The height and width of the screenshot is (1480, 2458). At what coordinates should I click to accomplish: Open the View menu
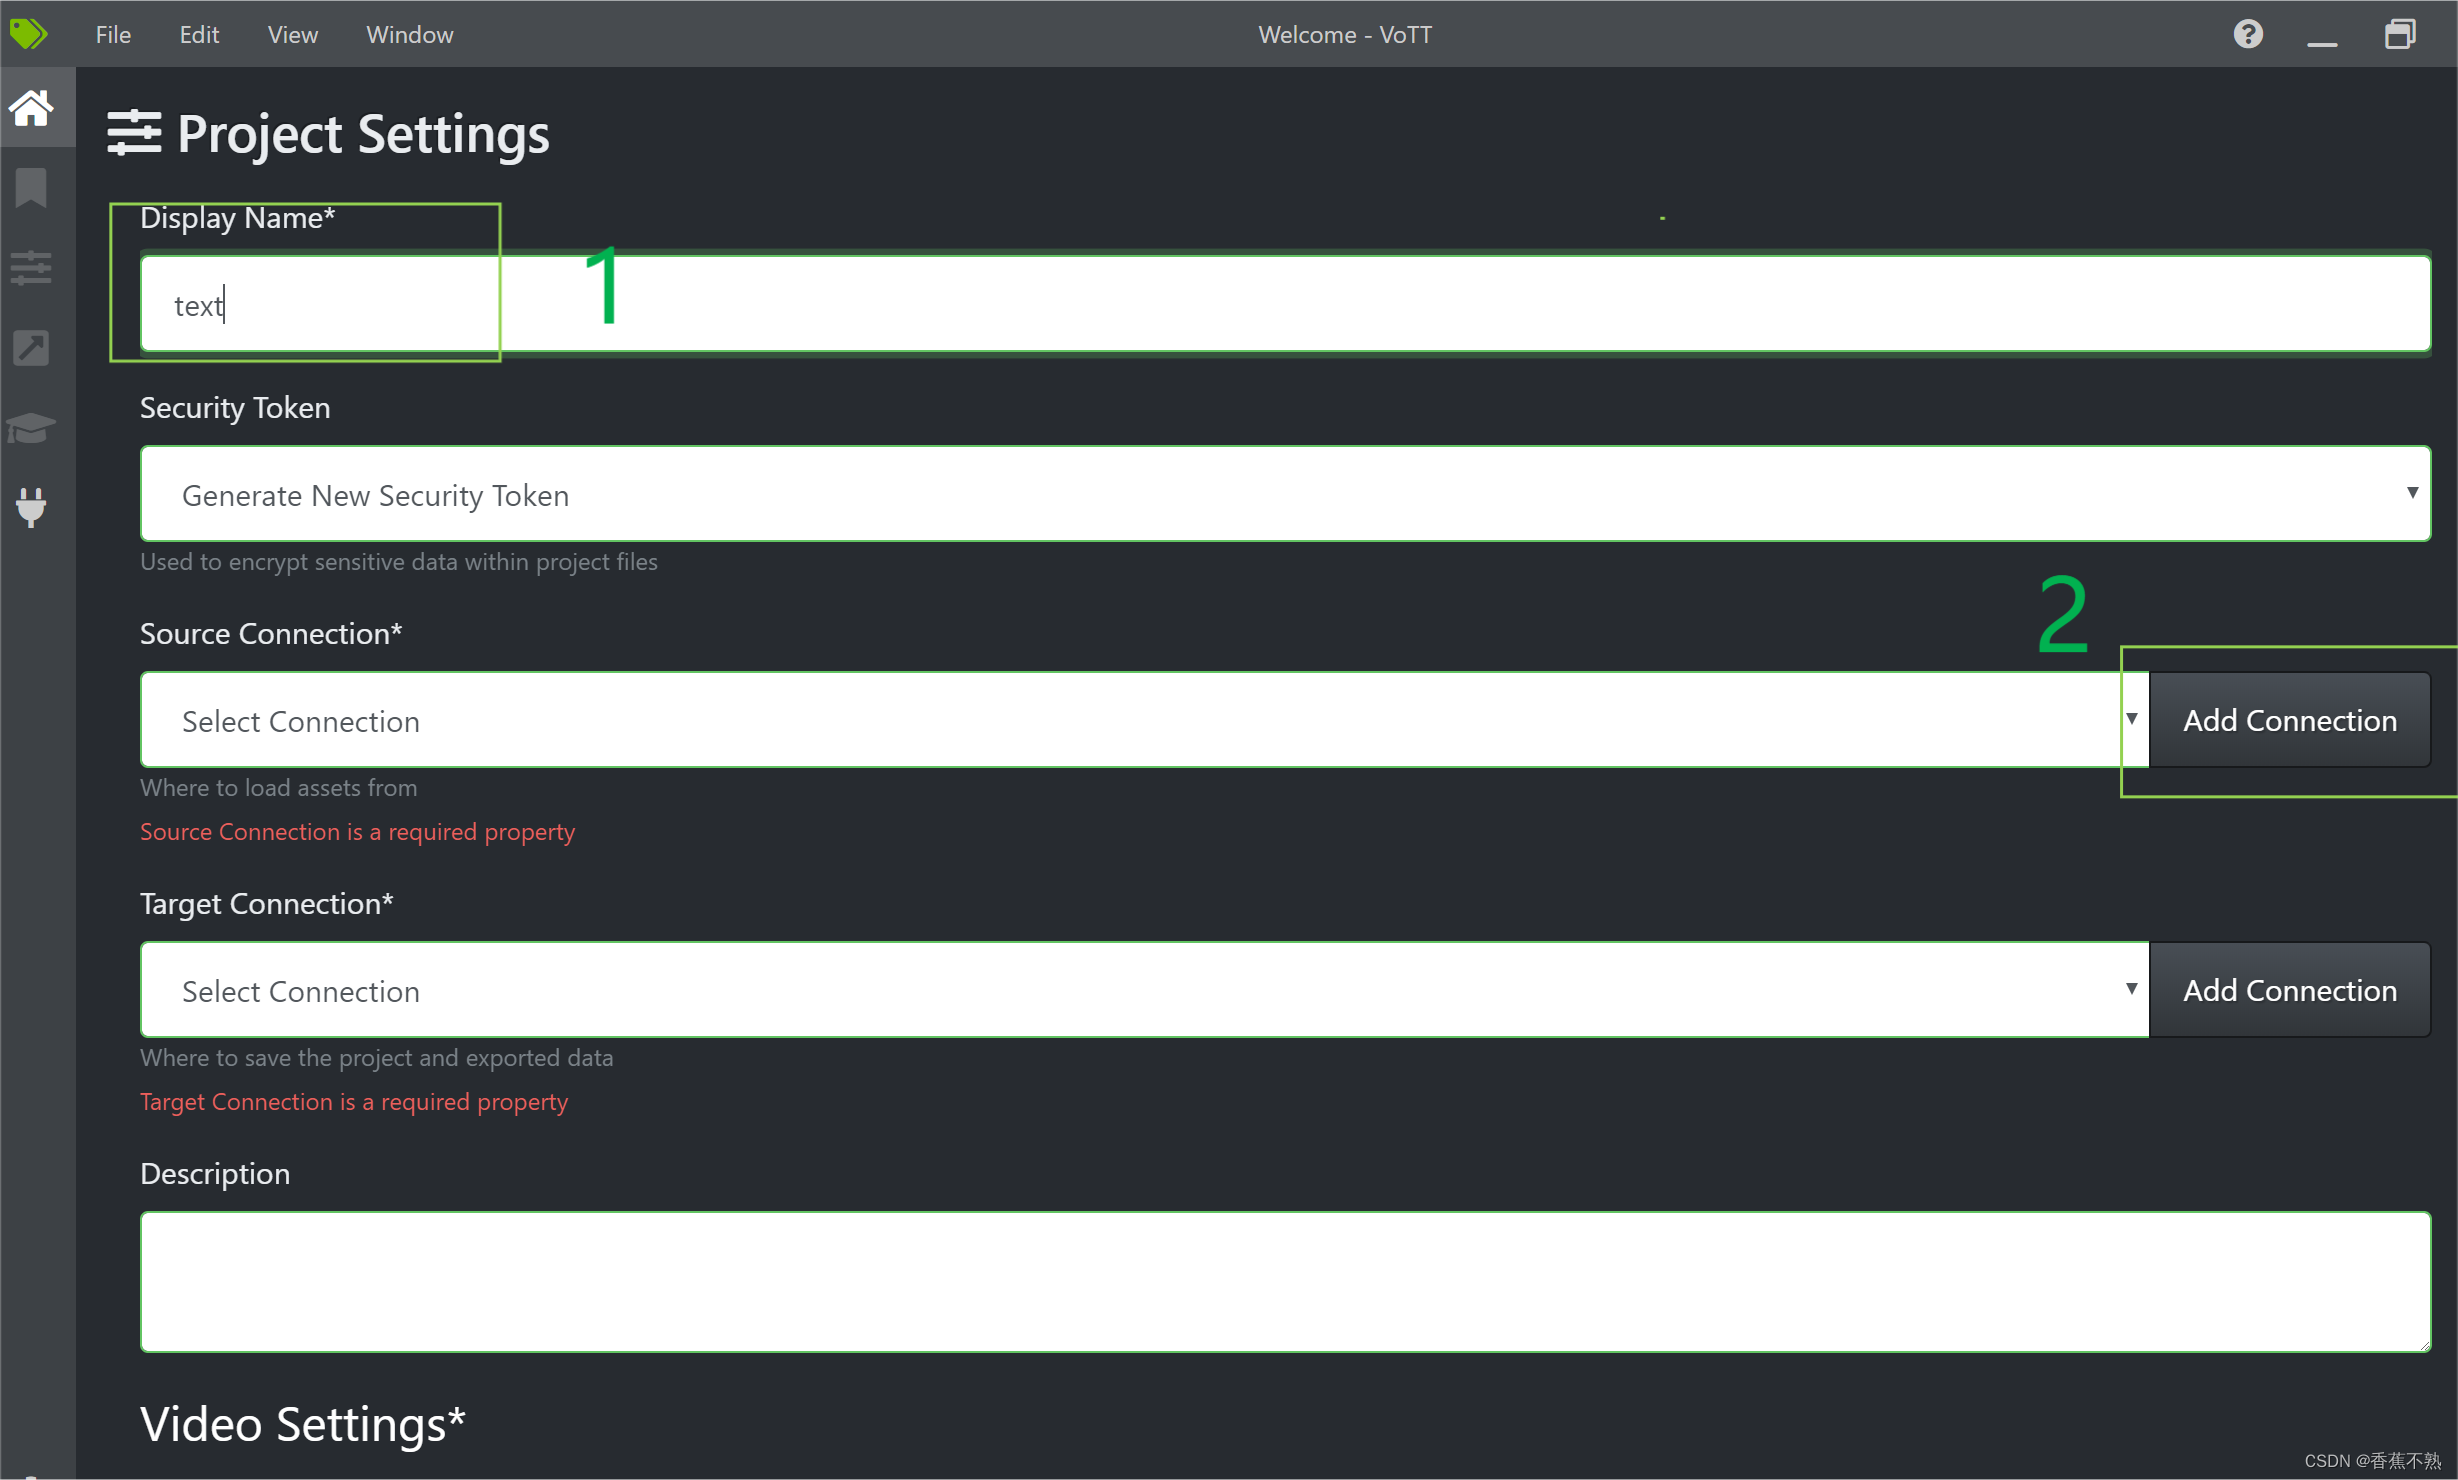tap(292, 34)
